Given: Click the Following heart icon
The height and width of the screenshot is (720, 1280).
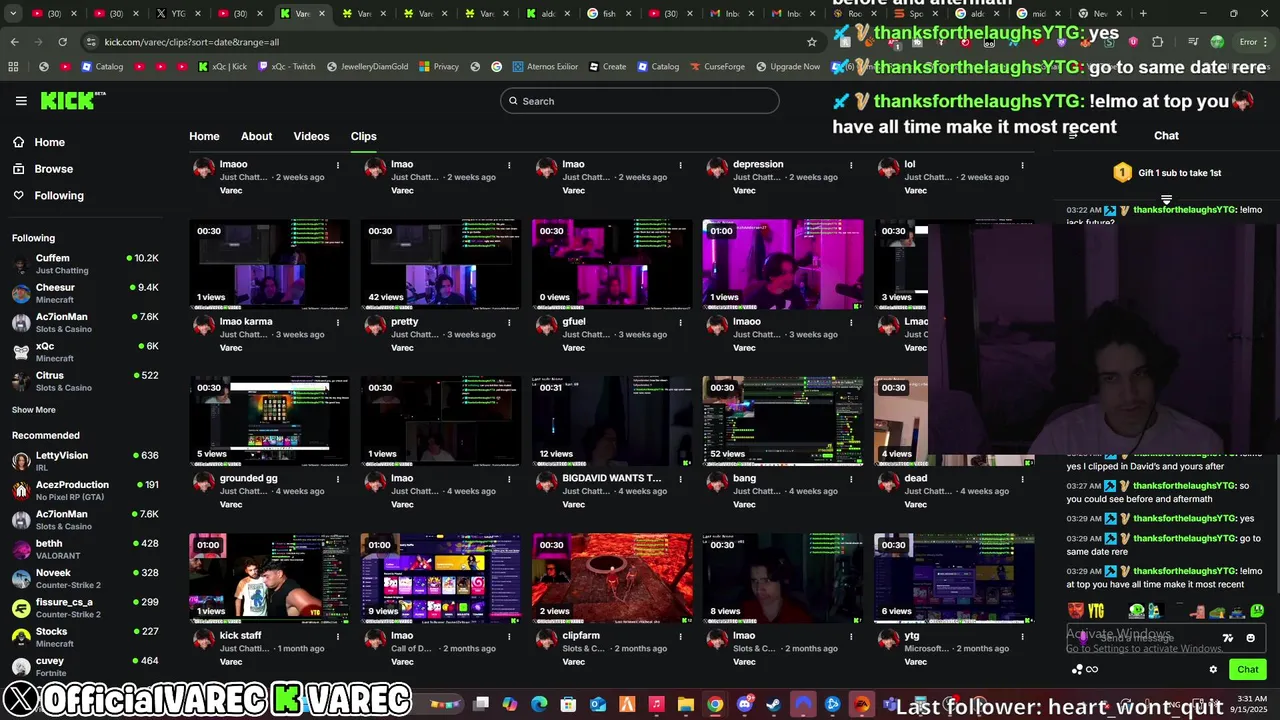Looking at the screenshot, I should coord(19,195).
